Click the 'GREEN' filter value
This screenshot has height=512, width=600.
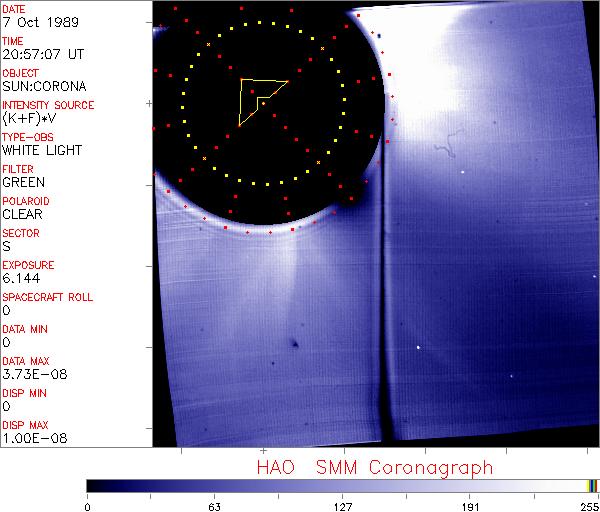(x=23, y=182)
